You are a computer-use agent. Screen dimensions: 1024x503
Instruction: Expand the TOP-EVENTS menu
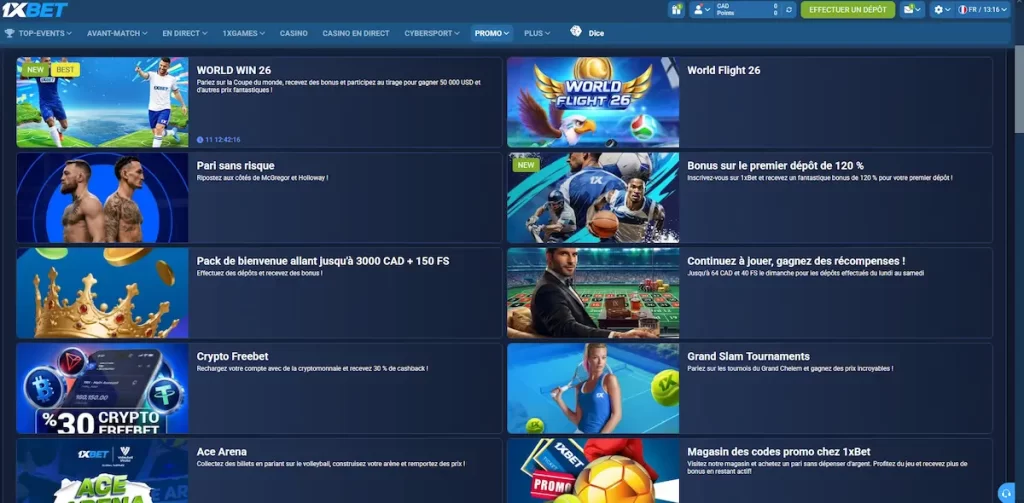tap(45, 33)
